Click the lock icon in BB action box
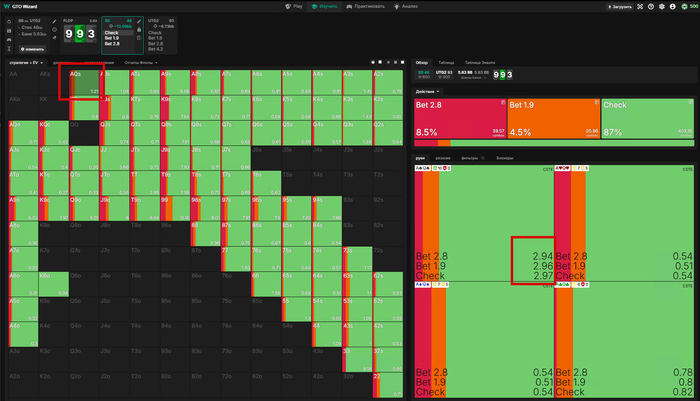Viewport: 700px width, 401px height. tap(139, 29)
